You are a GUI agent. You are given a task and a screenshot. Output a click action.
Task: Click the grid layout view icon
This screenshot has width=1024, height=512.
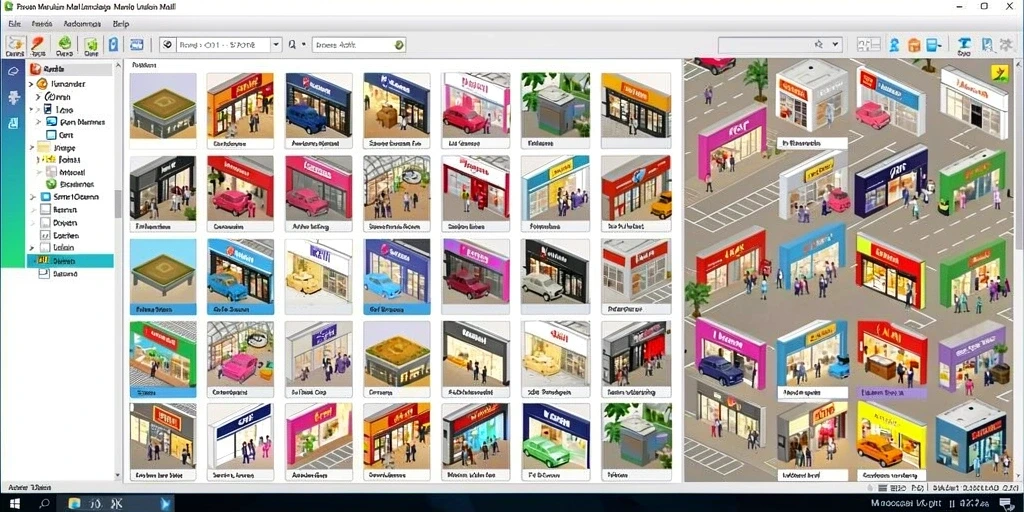[x=869, y=44]
